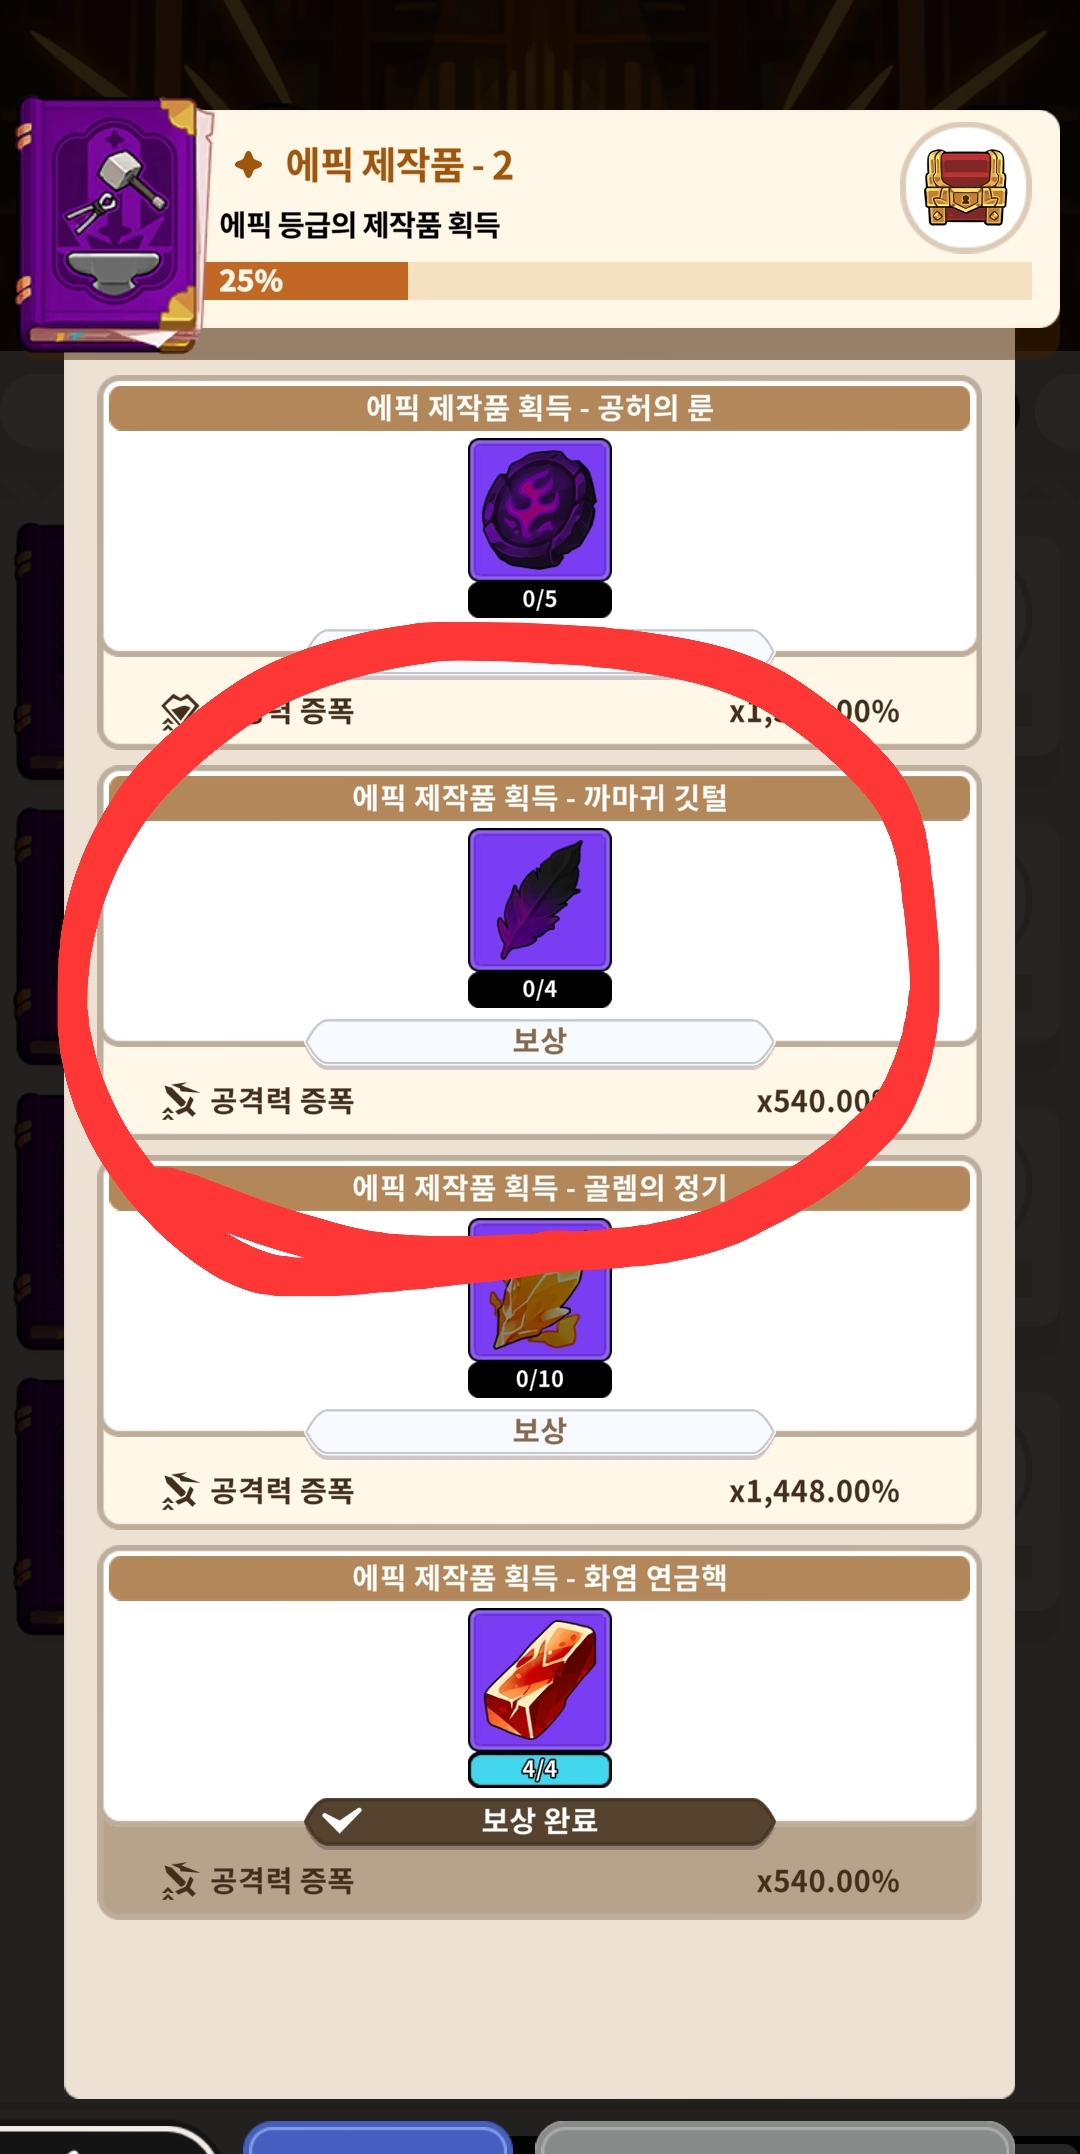Viewport: 1080px width, 2154px height.
Task: Tap the 에픽 제작품 - 2 title
Action: pos(399,165)
